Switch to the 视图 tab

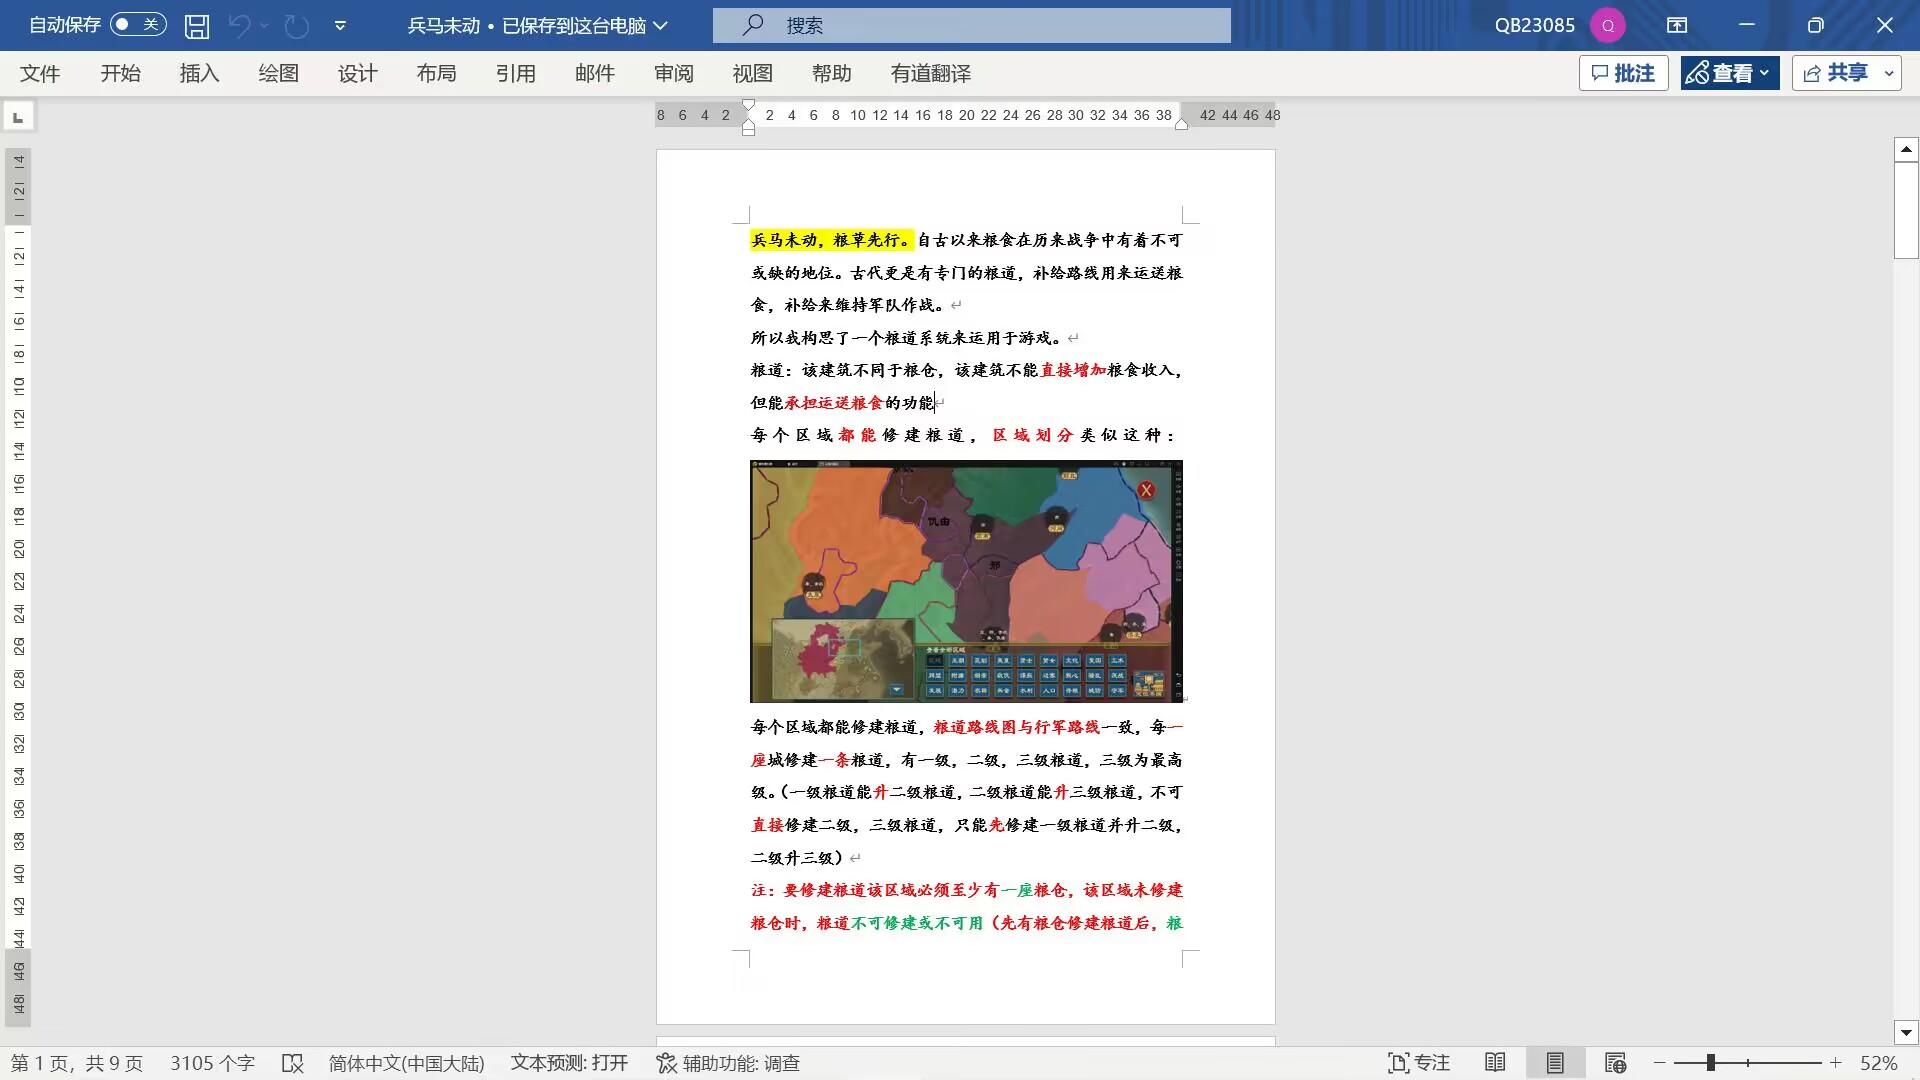click(x=753, y=74)
